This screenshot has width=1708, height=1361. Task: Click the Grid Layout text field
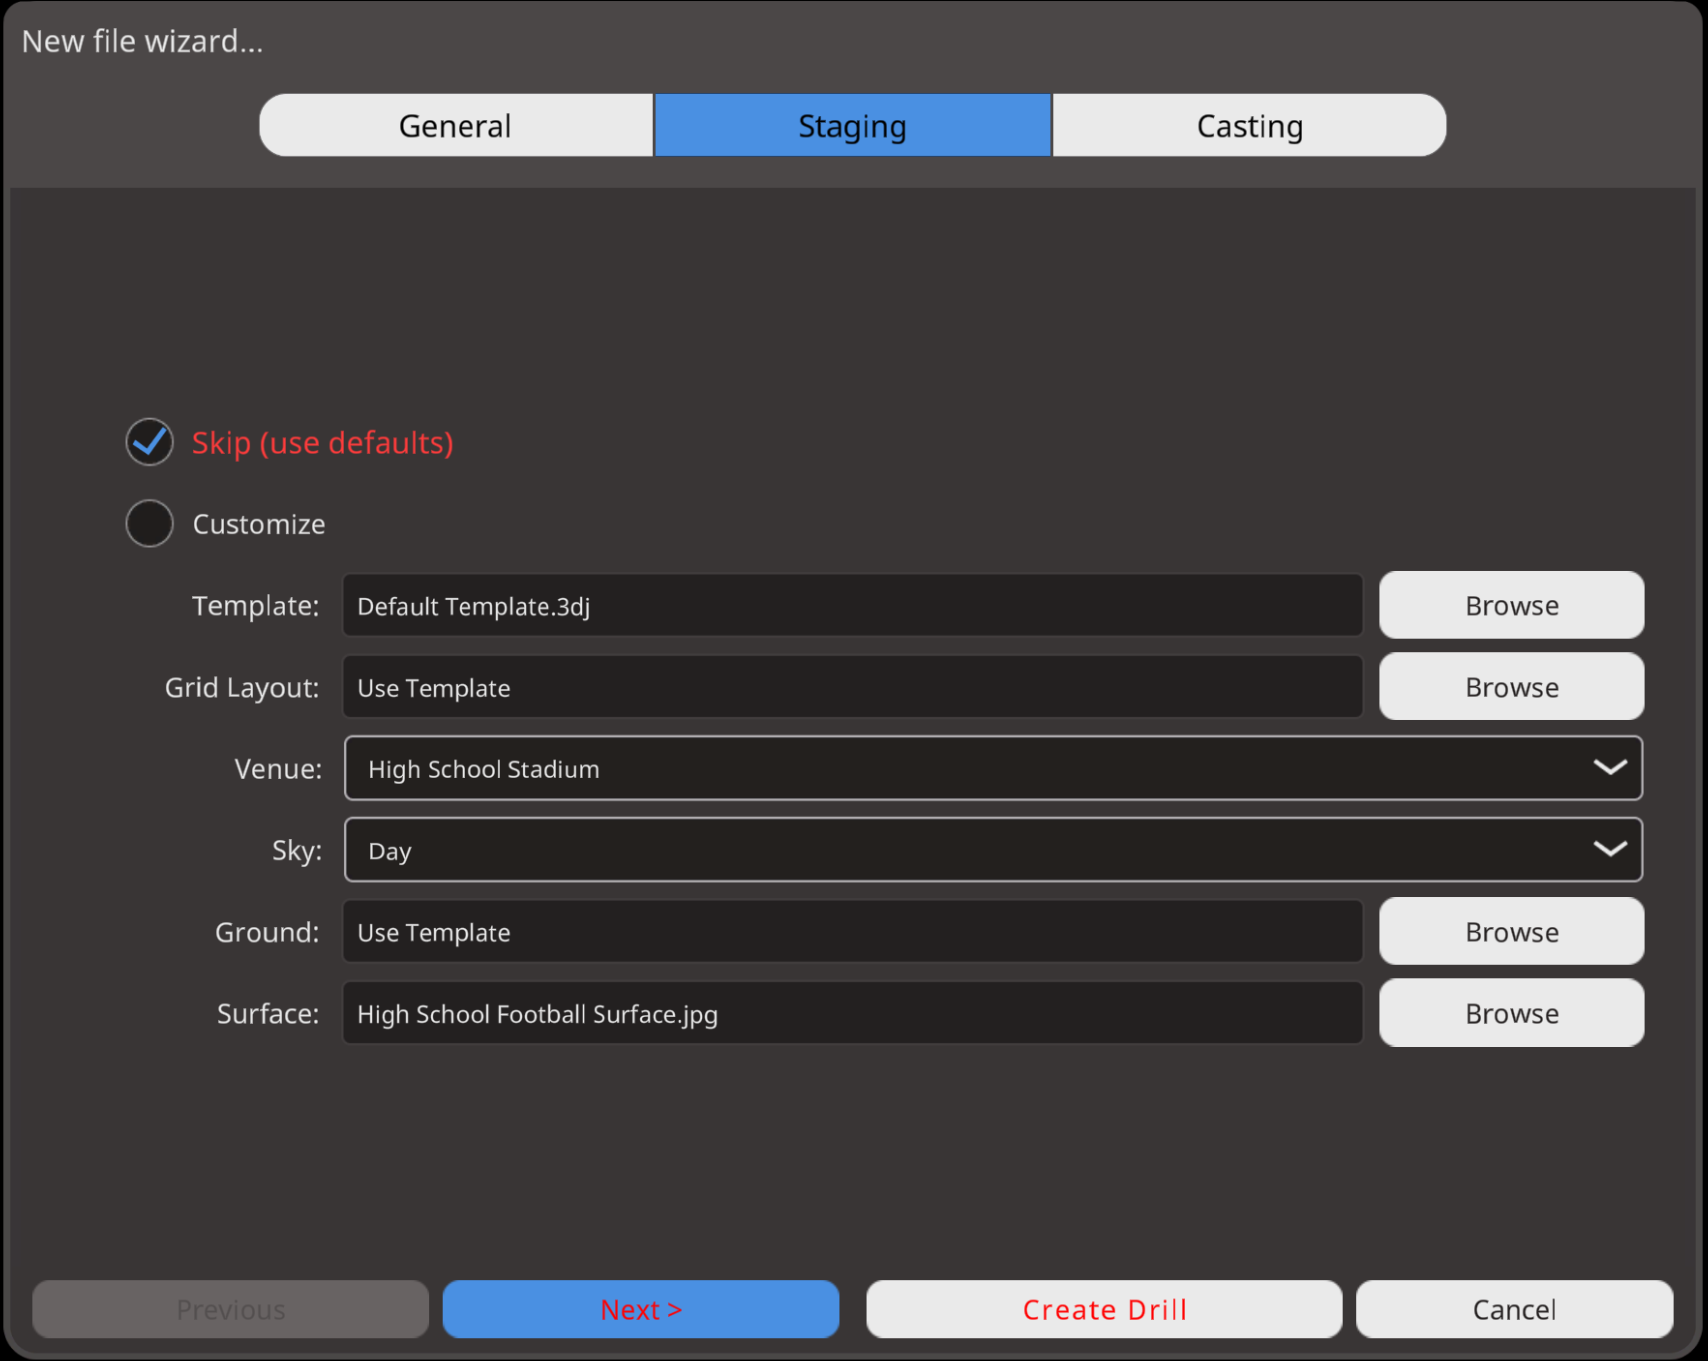852,688
